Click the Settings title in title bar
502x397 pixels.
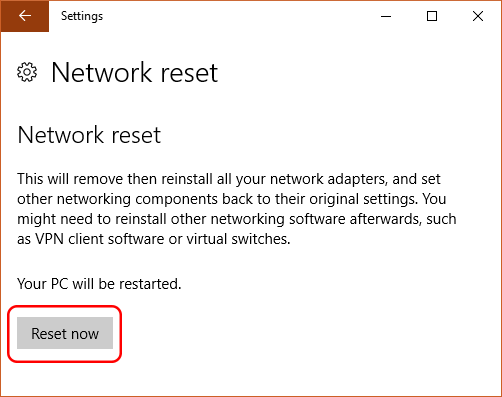[82, 16]
